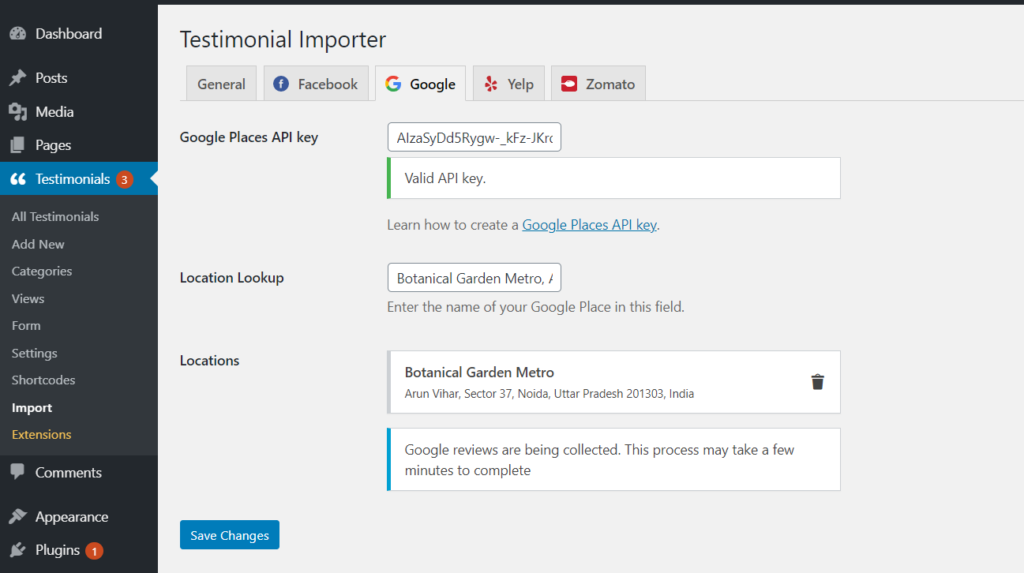Viewport: 1024px width, 573px height.
Task: Select the Zomato tab
Action: pos(598,84)
